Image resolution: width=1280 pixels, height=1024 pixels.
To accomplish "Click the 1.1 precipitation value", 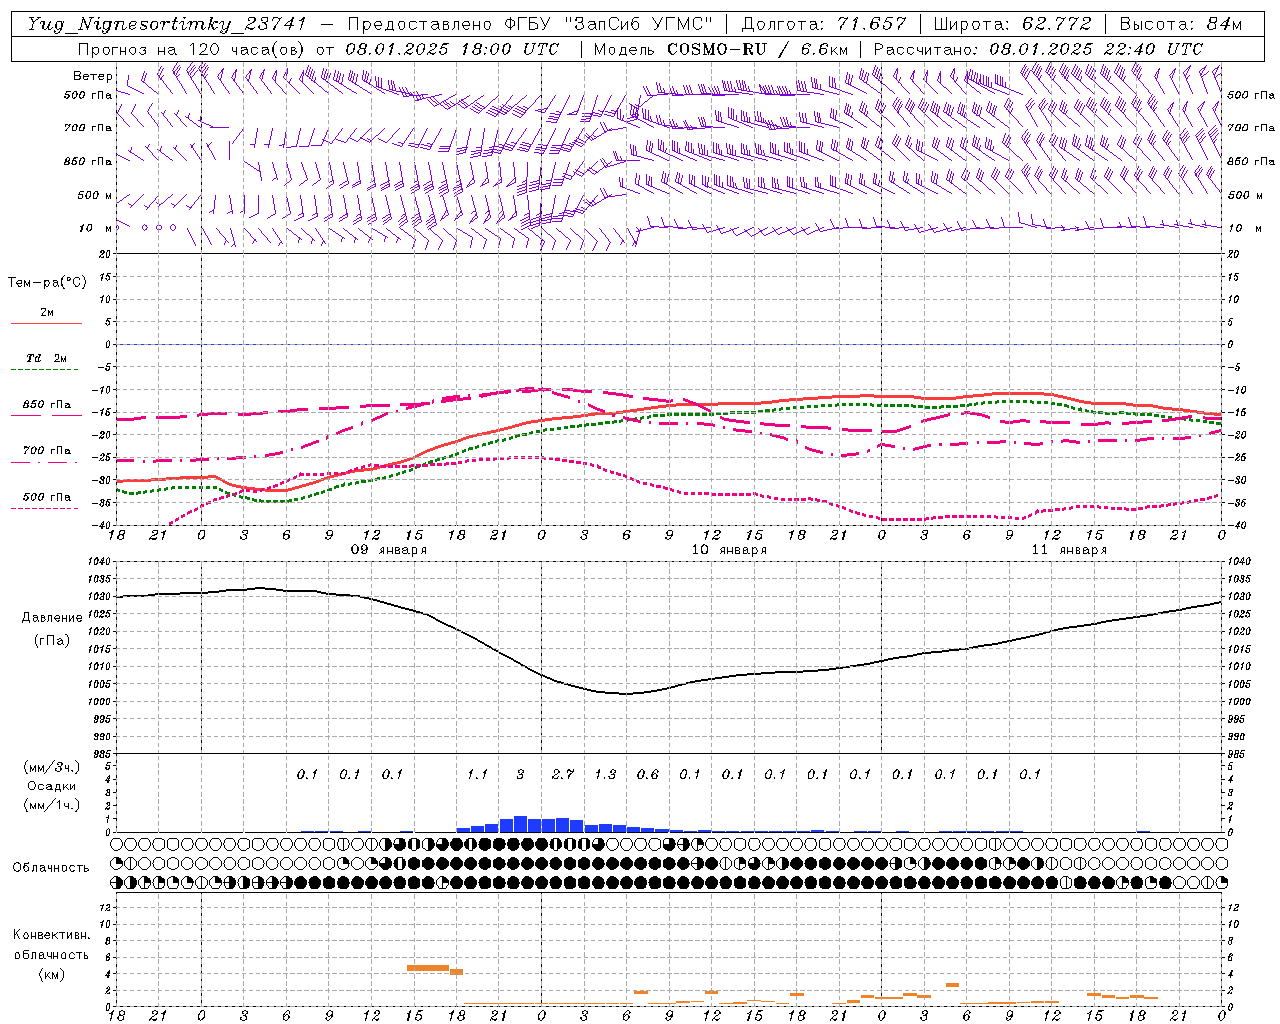I will pos(477,774).
